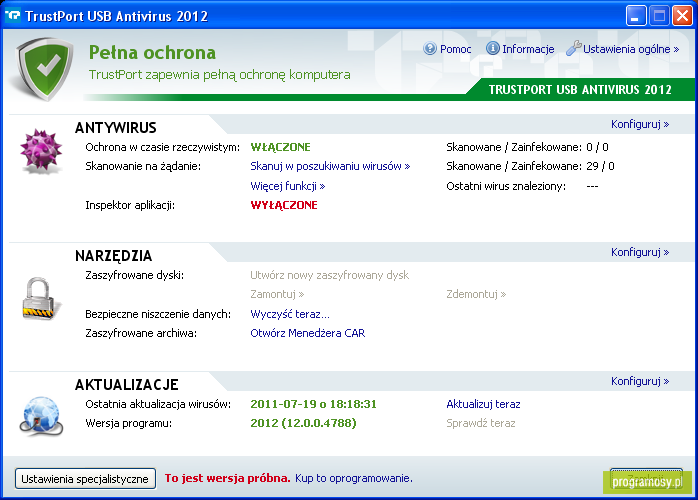698x500 pixels.
Task: Click the wrench Ustawienia ogólne icon
Action: (x=573, y=48)
